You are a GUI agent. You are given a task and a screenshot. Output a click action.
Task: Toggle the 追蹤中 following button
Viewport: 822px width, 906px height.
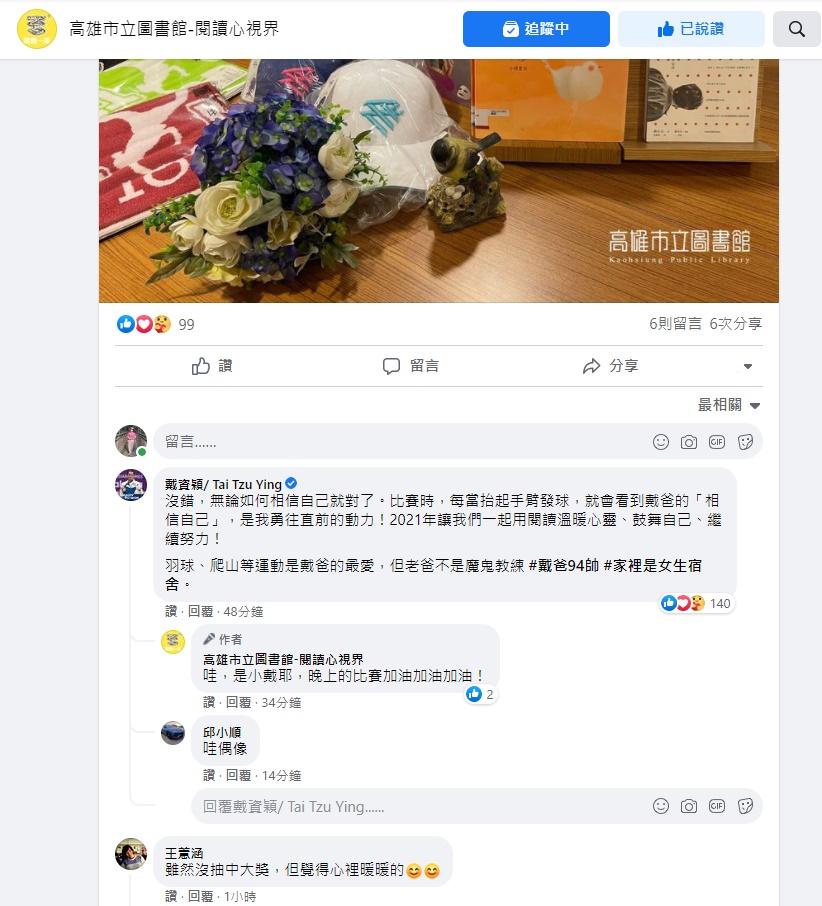tap(536, 29)
